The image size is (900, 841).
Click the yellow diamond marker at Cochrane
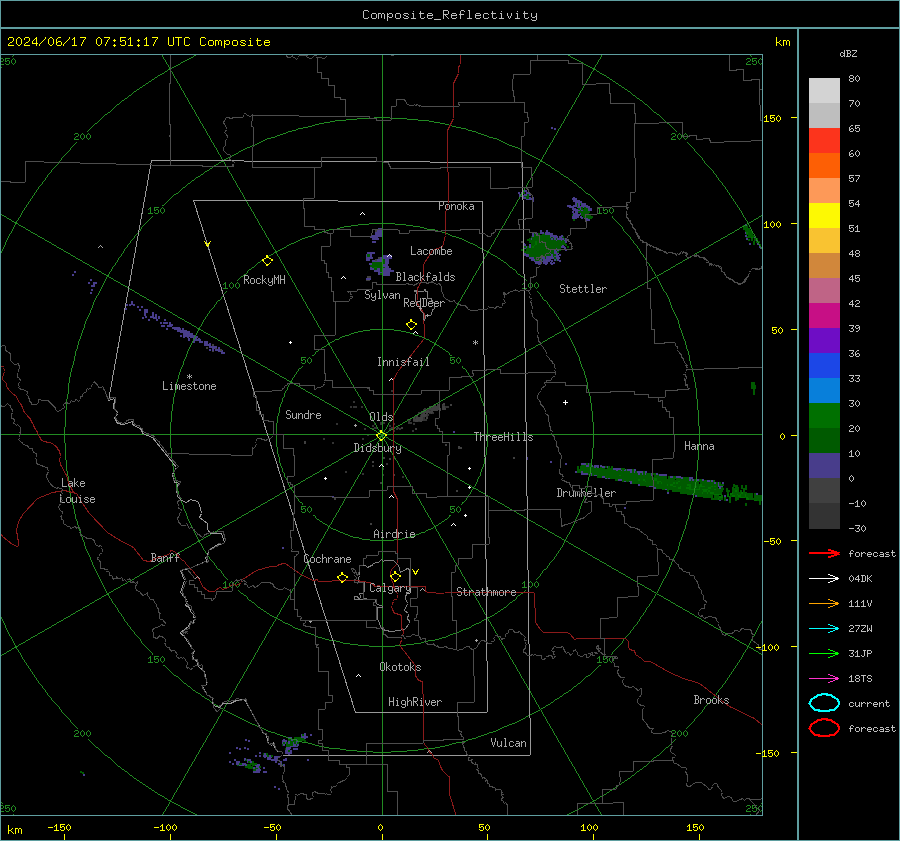tap(342, 577)
